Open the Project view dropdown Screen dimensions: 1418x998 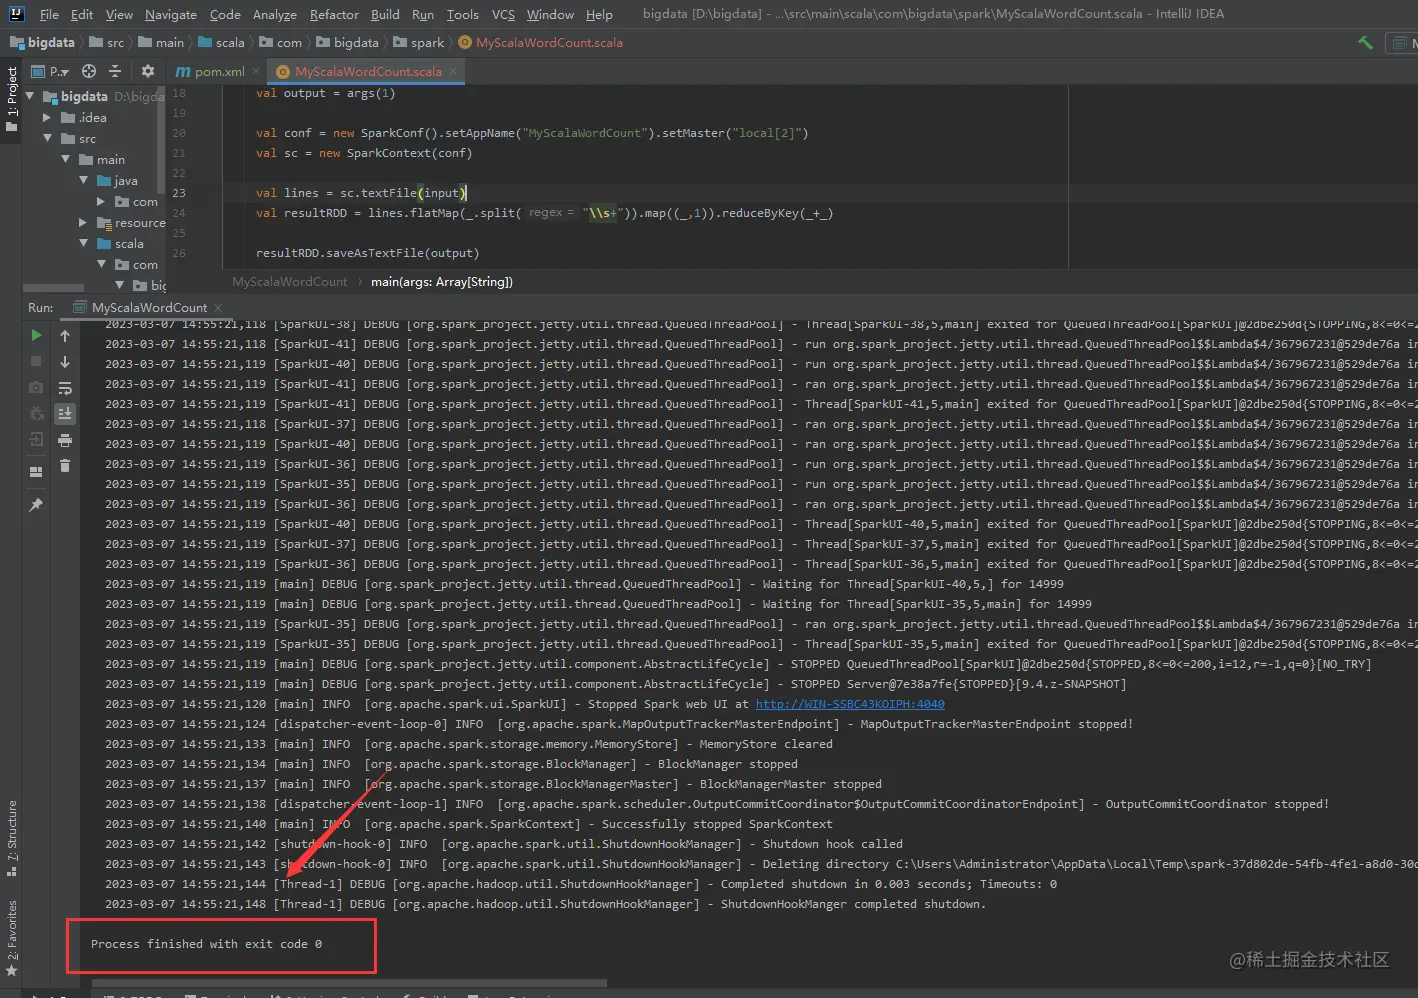click(x=51, y=71)
